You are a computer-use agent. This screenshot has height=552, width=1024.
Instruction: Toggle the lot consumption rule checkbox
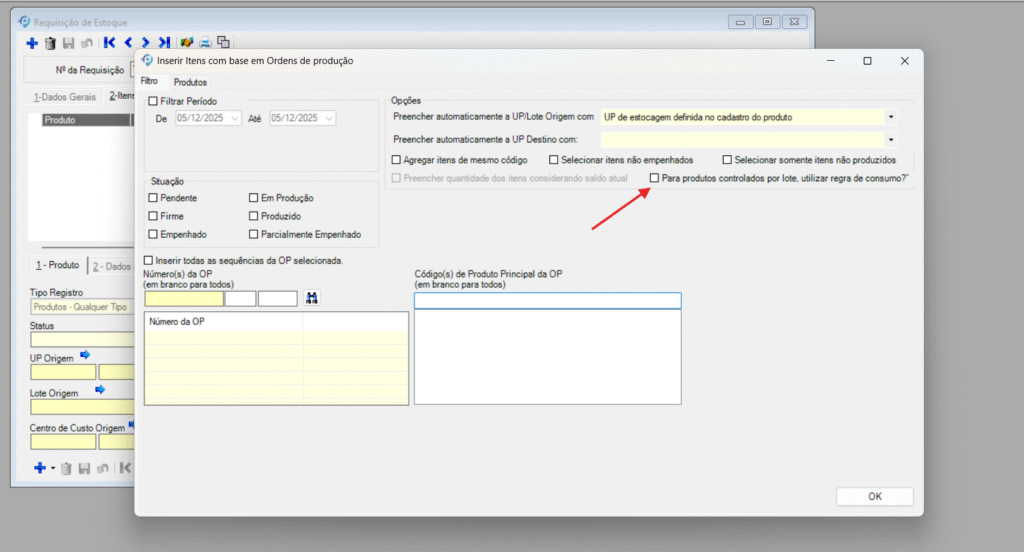point(654,177)
